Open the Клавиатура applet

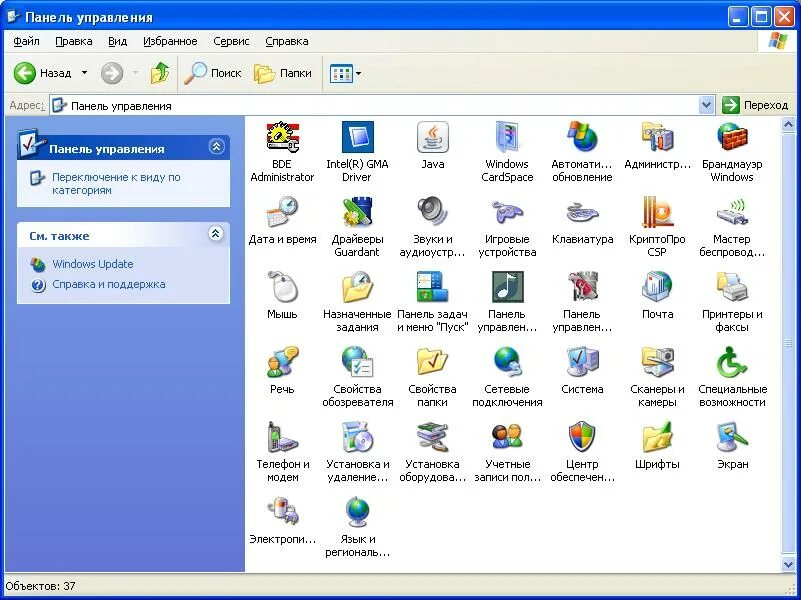click(x=582, y=212)
